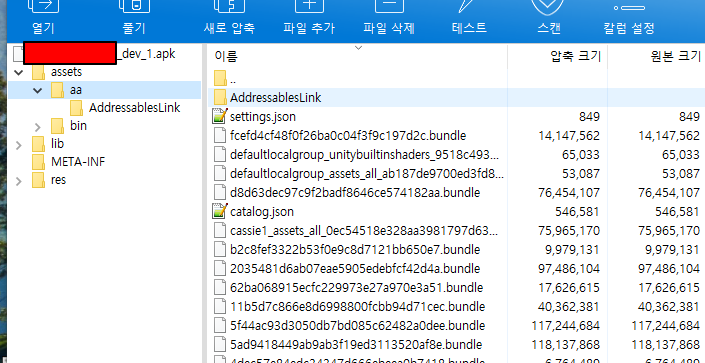
Task: Click the 테스트 toolbar button
Action: [x=469, y=18]
